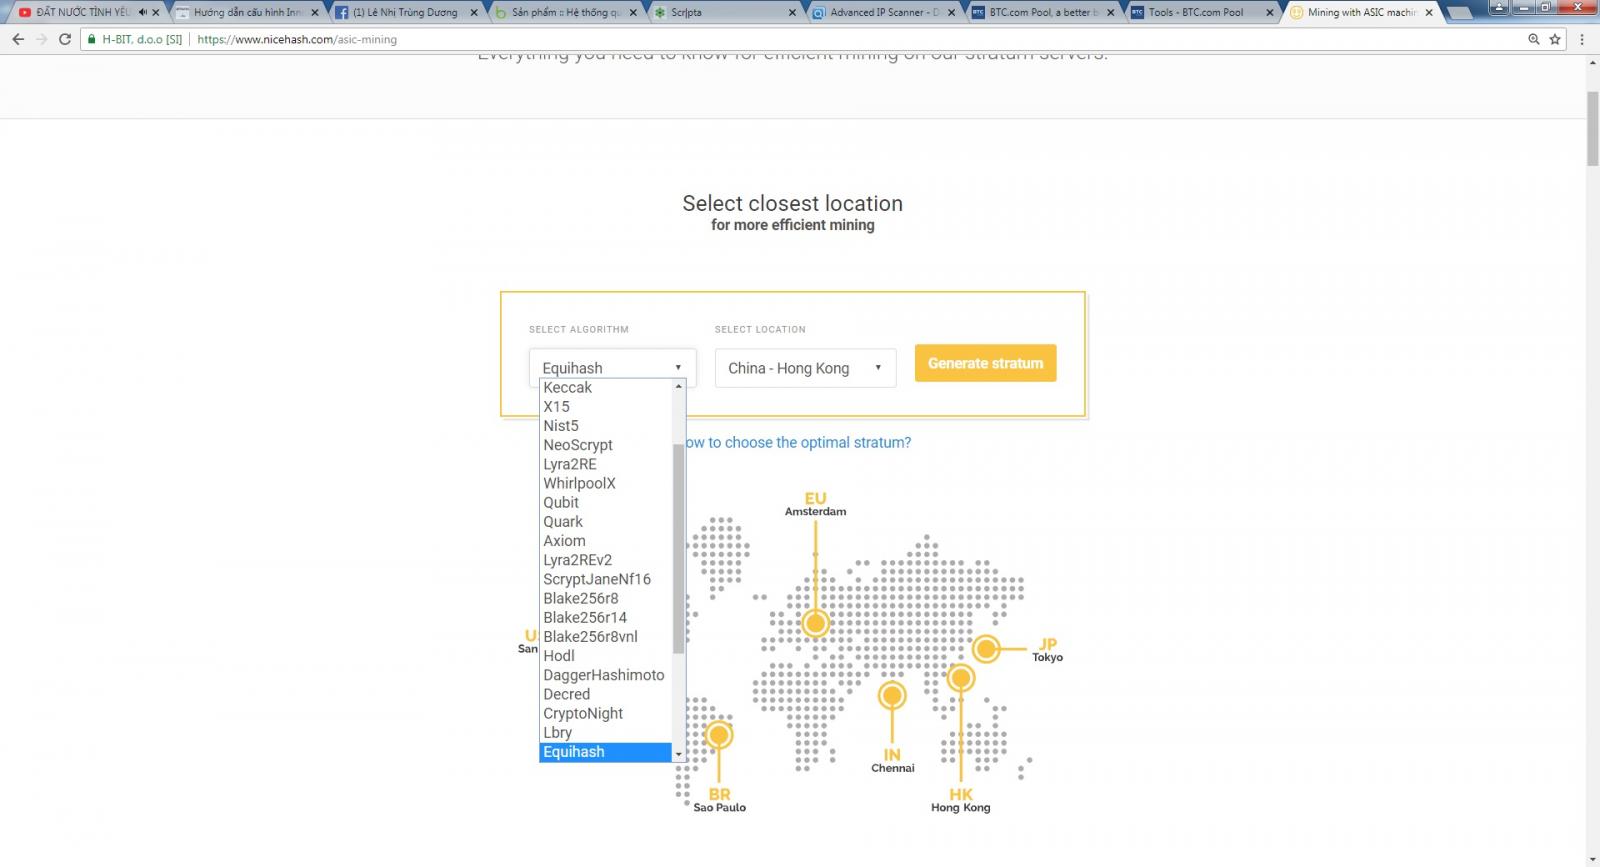1600x867 pixels.
Task: Choose Hodl from the algorithm list
Action: (x=605, y=655)
